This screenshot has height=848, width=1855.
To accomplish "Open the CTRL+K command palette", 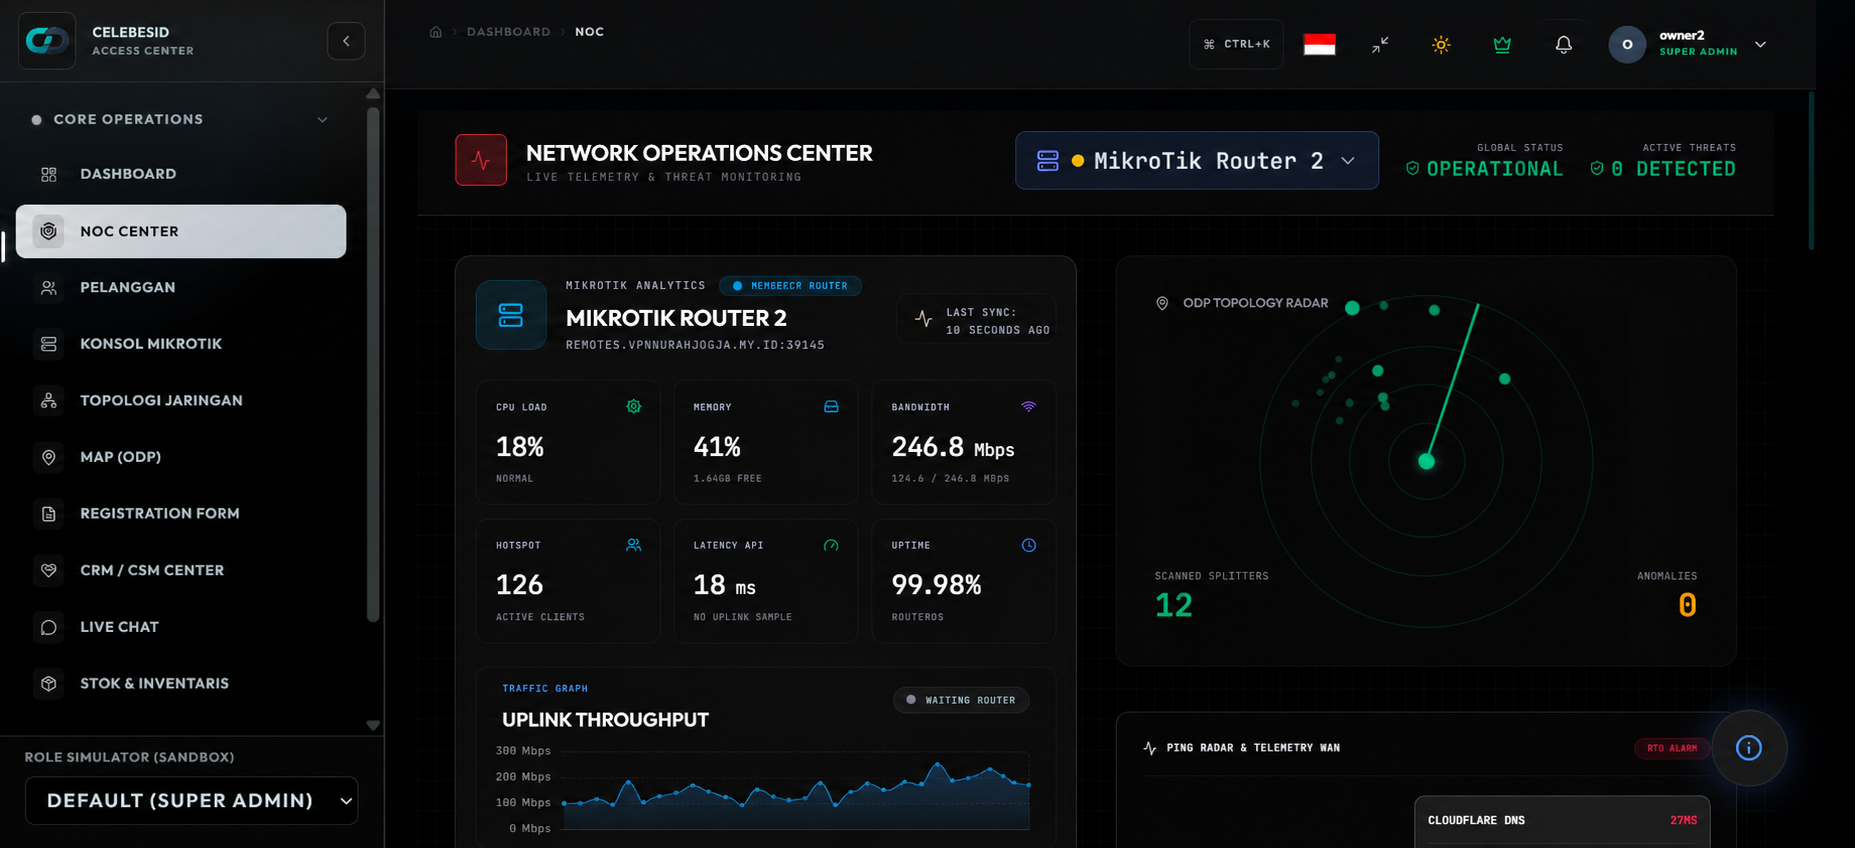I will point(1236,44).
